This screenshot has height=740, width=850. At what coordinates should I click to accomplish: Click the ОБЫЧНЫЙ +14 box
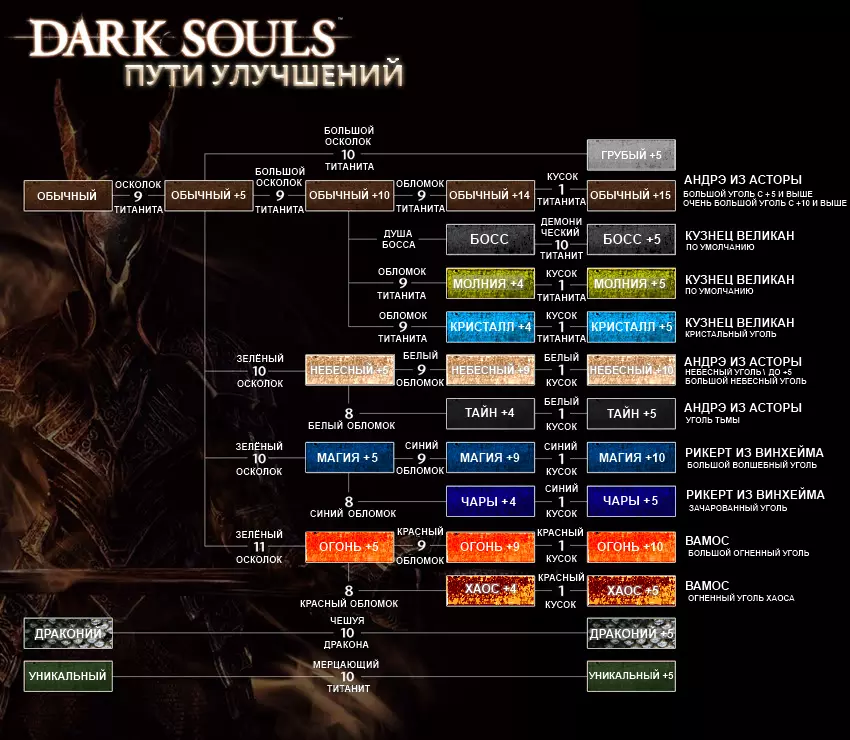[x=490, y=196]
